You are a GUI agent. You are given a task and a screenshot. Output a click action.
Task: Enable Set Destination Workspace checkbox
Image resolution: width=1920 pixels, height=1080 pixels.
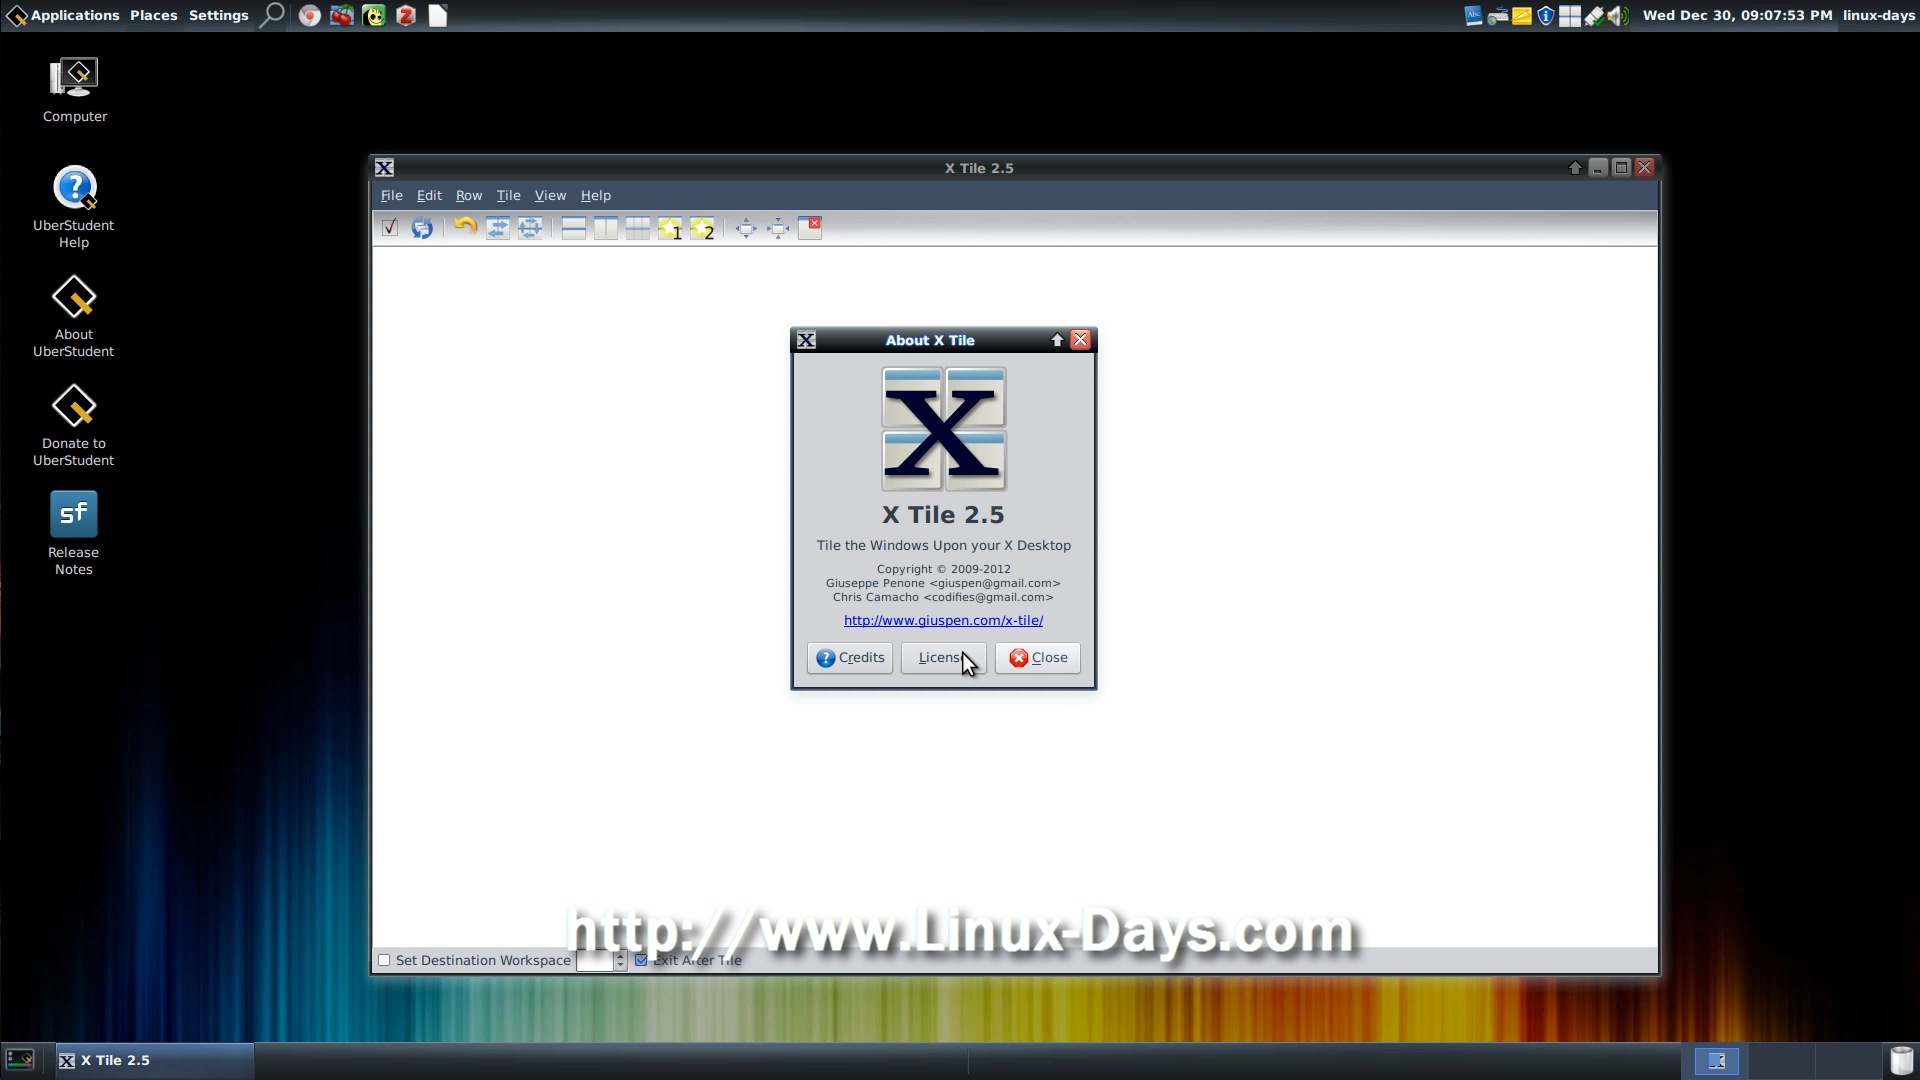click(x=384, y=960)
